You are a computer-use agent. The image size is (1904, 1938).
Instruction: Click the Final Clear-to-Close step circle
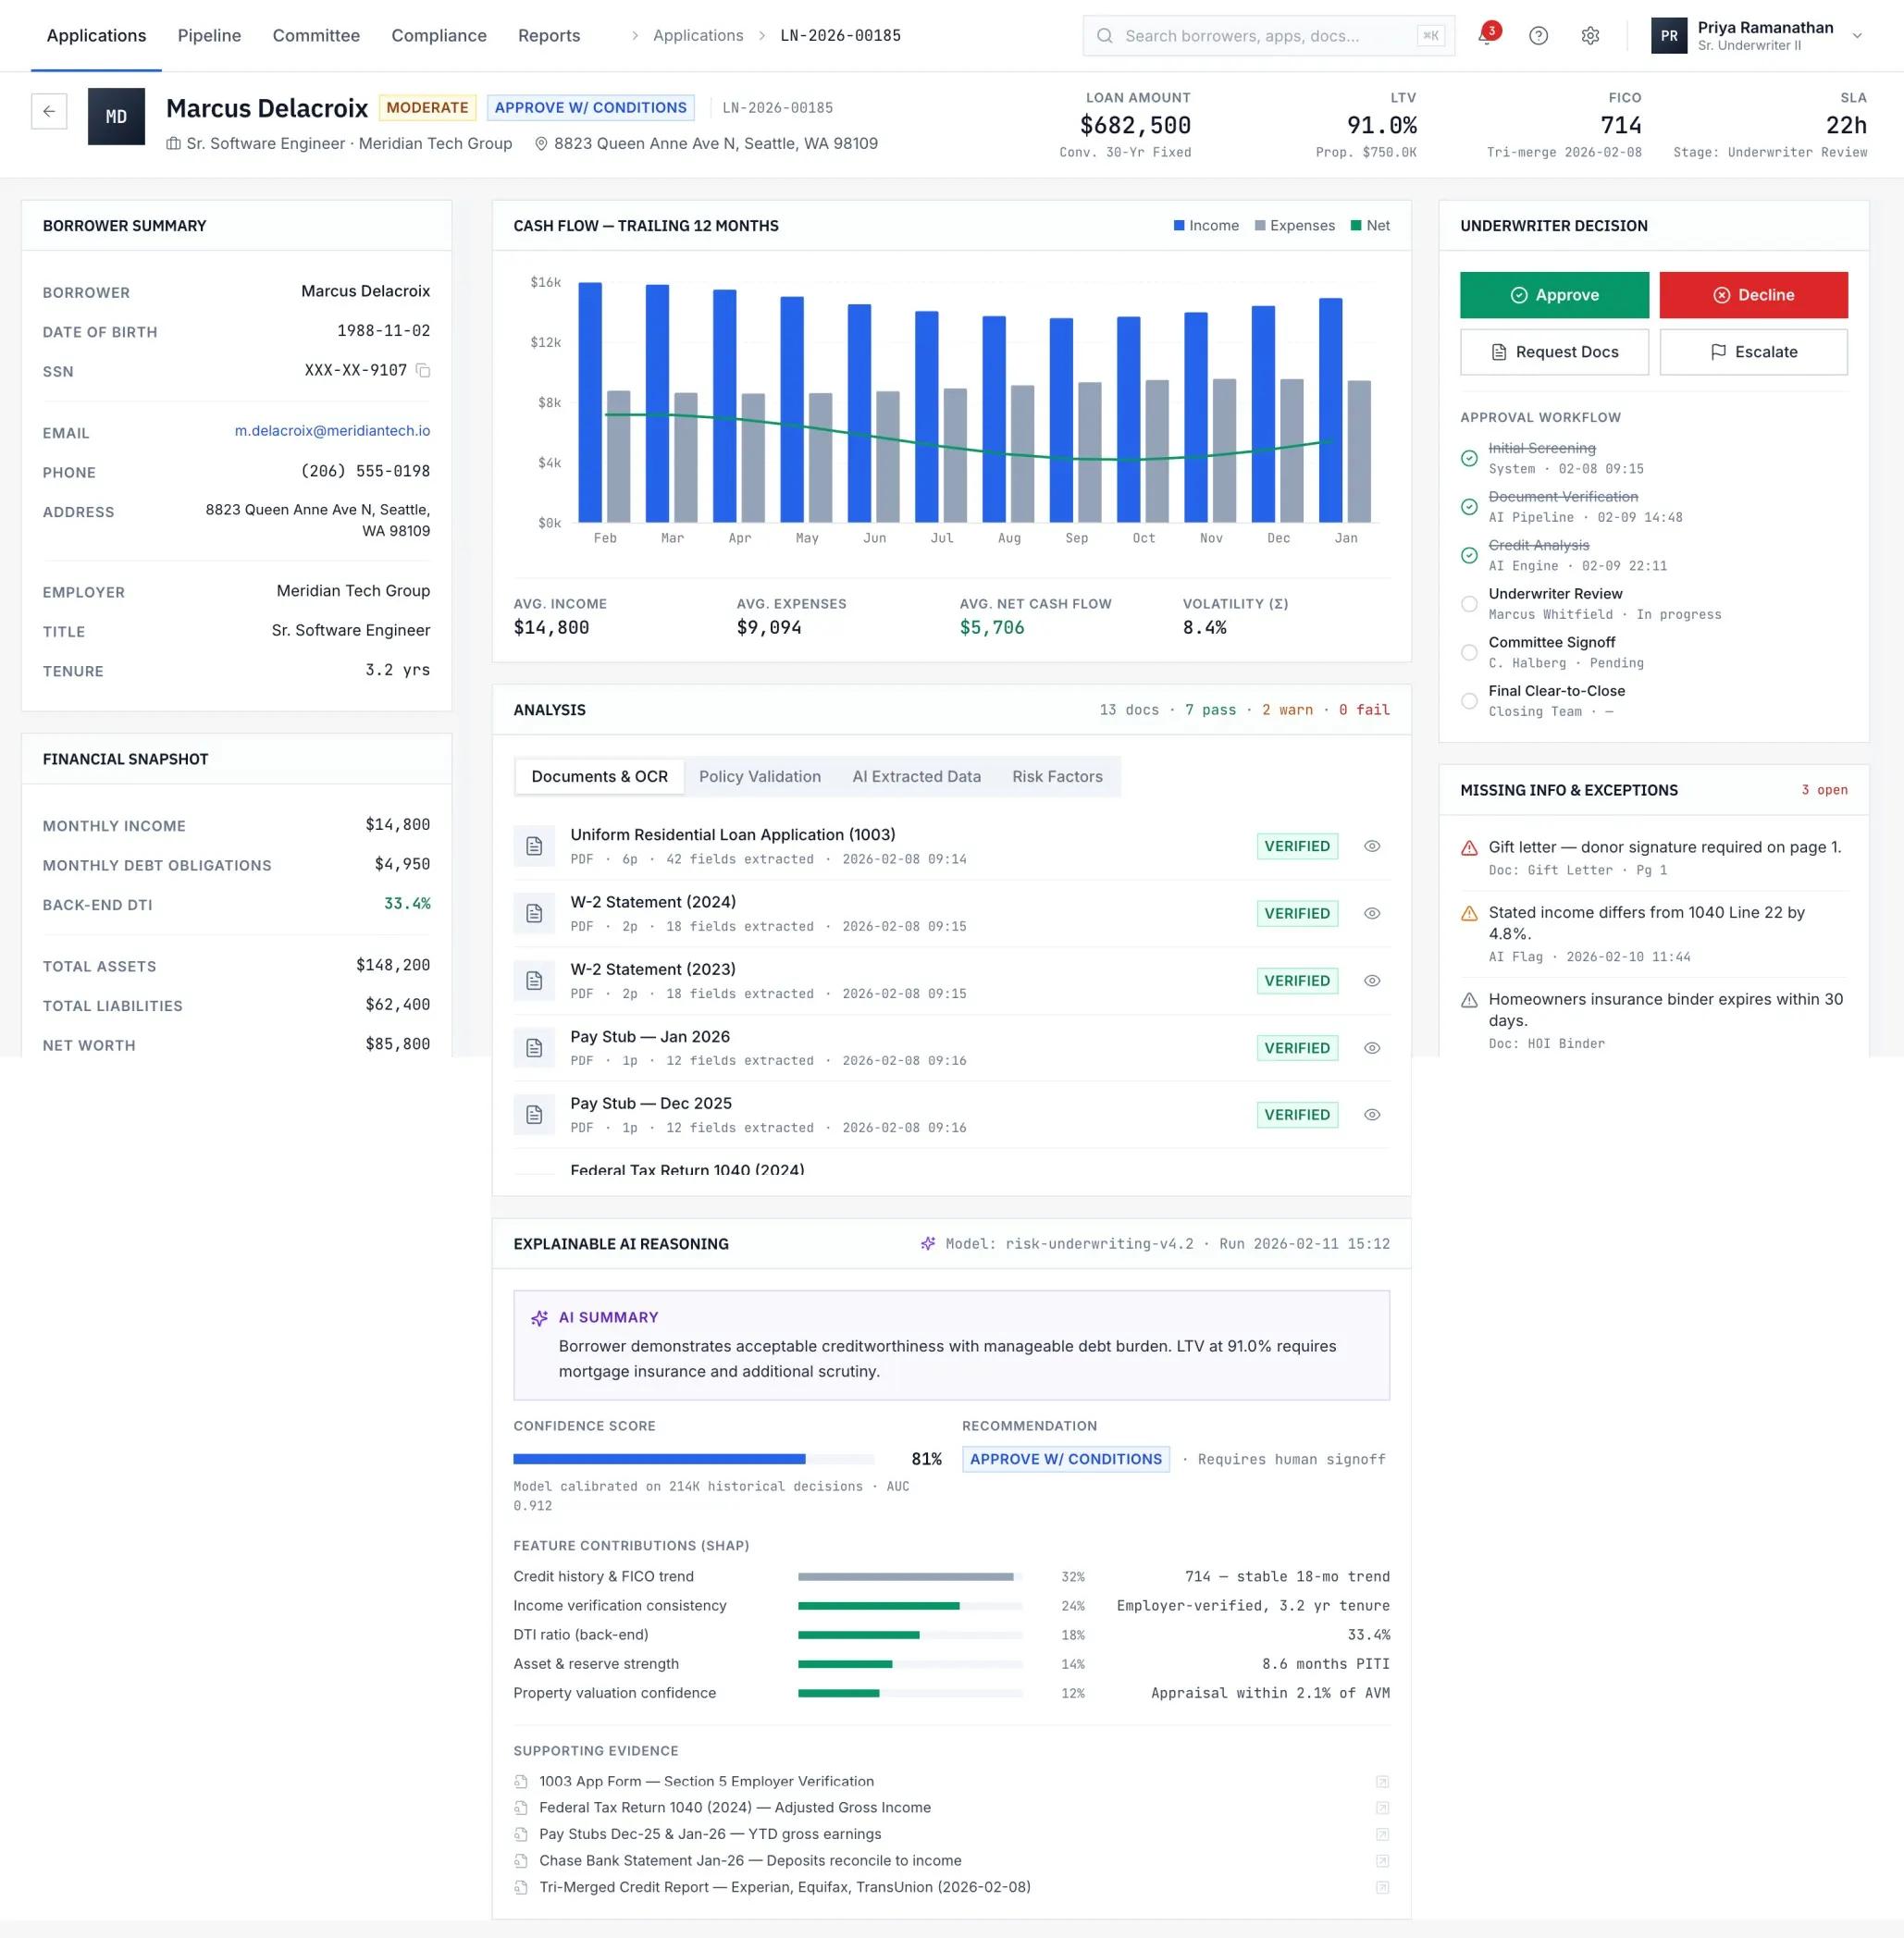tap(1469, 701)
